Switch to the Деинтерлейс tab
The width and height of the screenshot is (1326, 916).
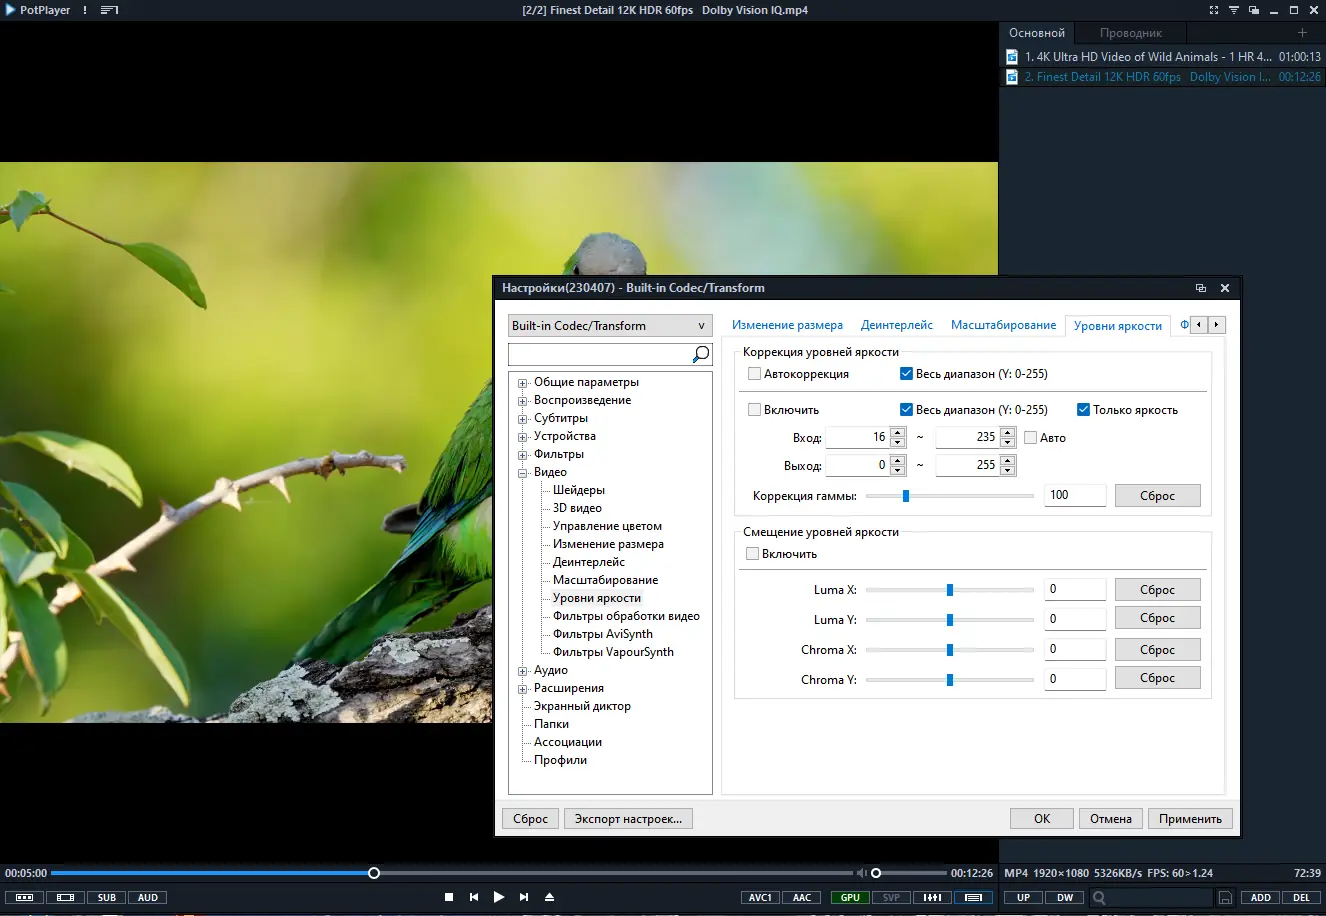tap(896, 325)
